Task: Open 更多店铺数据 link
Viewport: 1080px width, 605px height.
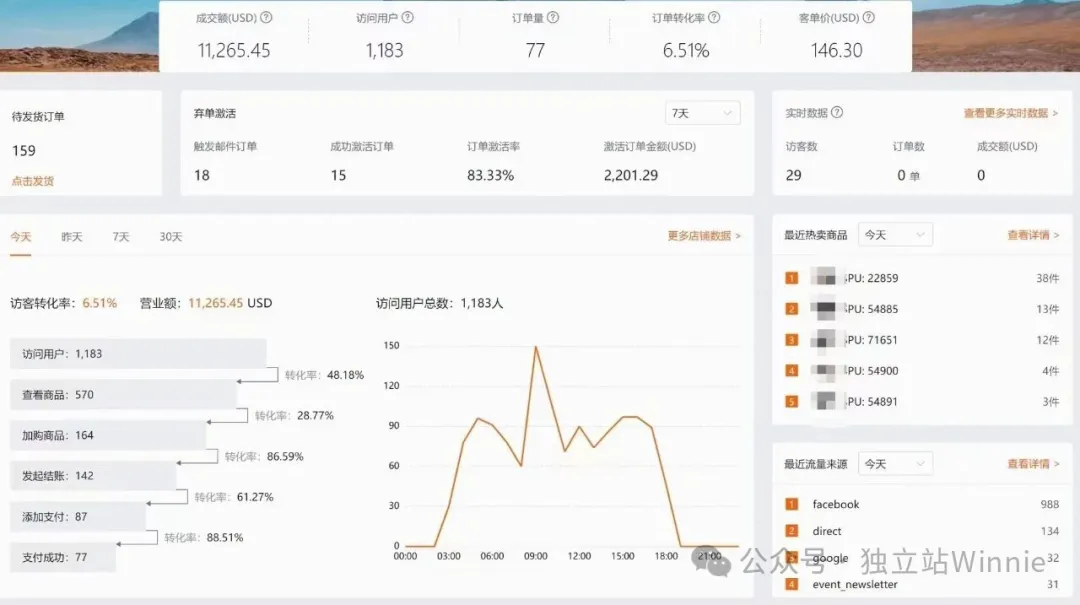Action: coord(698,235)
